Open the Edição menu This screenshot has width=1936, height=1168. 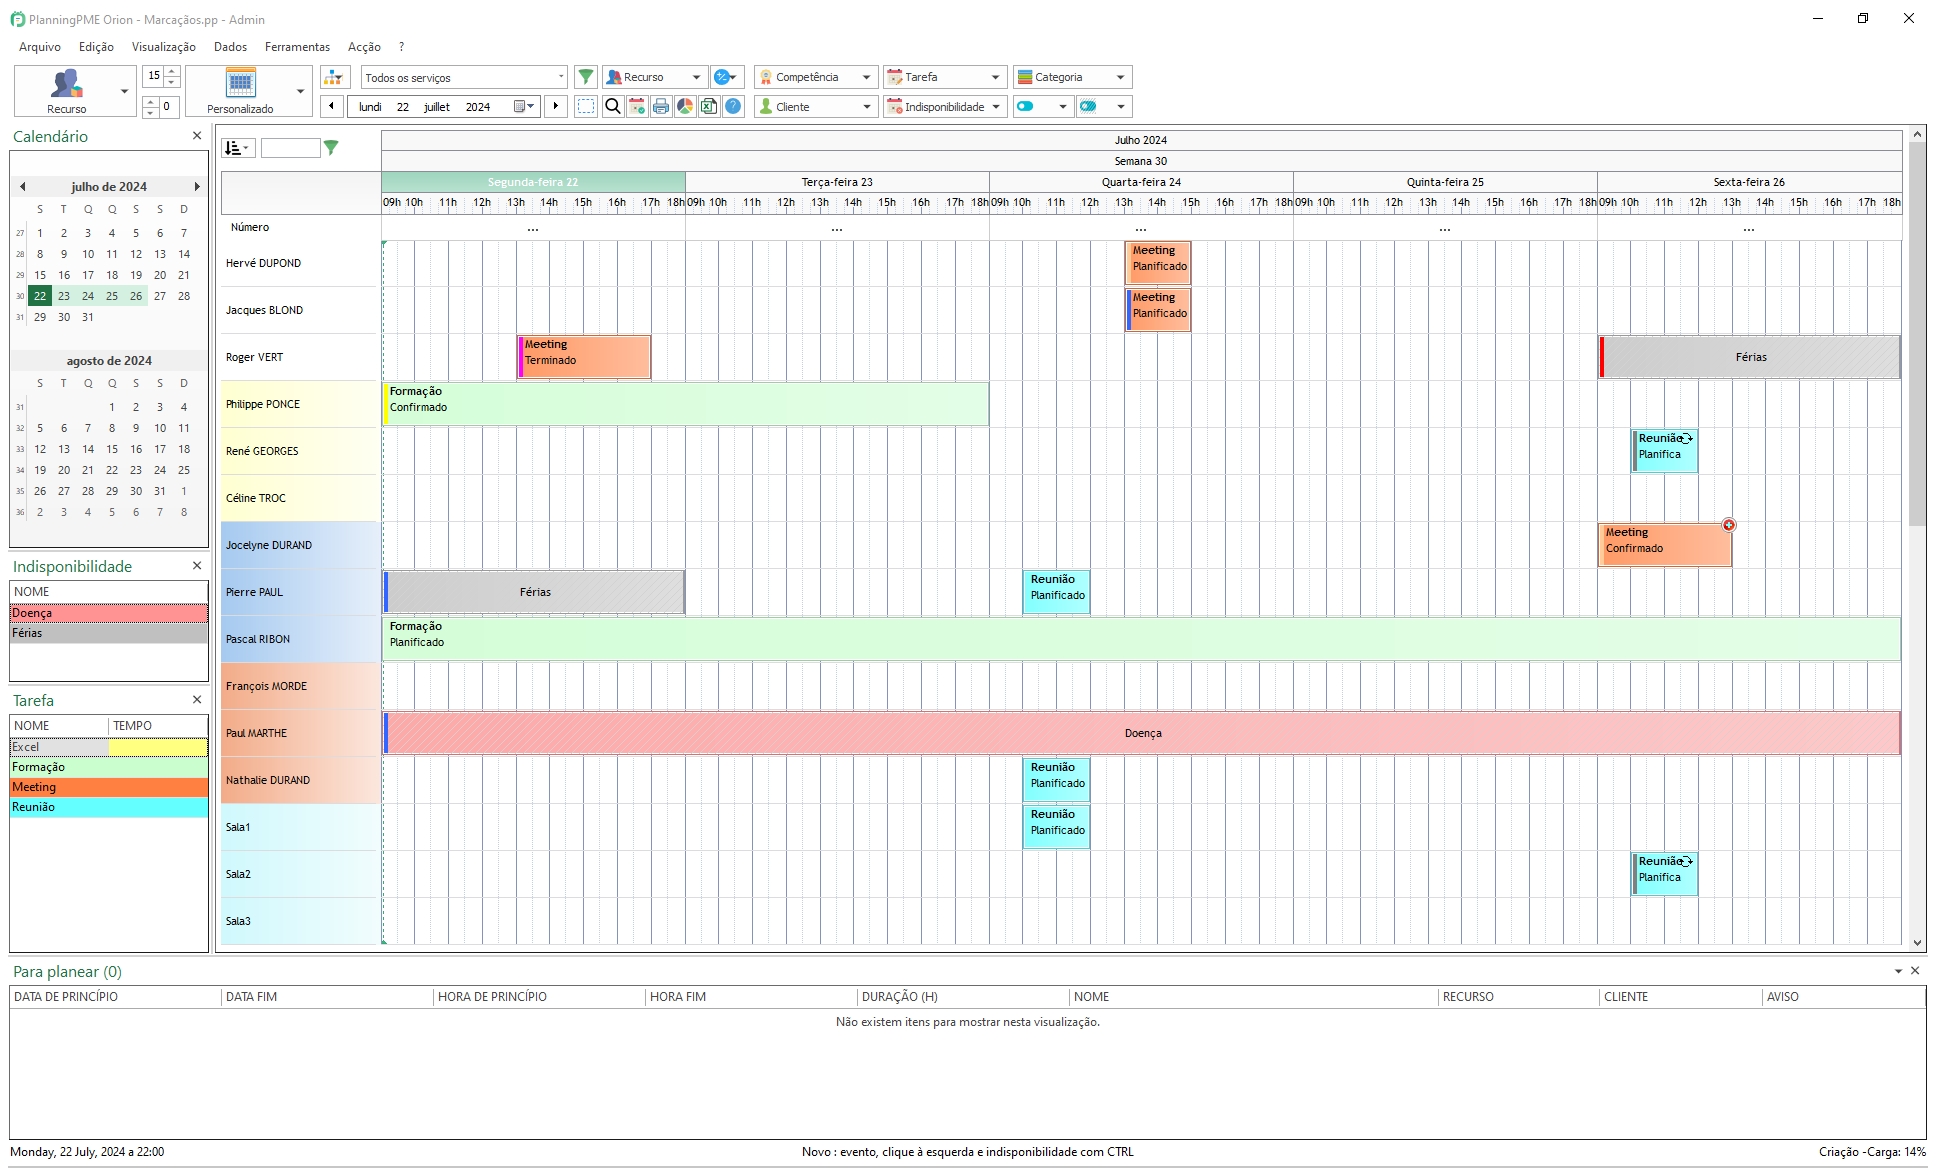(96, 47)
